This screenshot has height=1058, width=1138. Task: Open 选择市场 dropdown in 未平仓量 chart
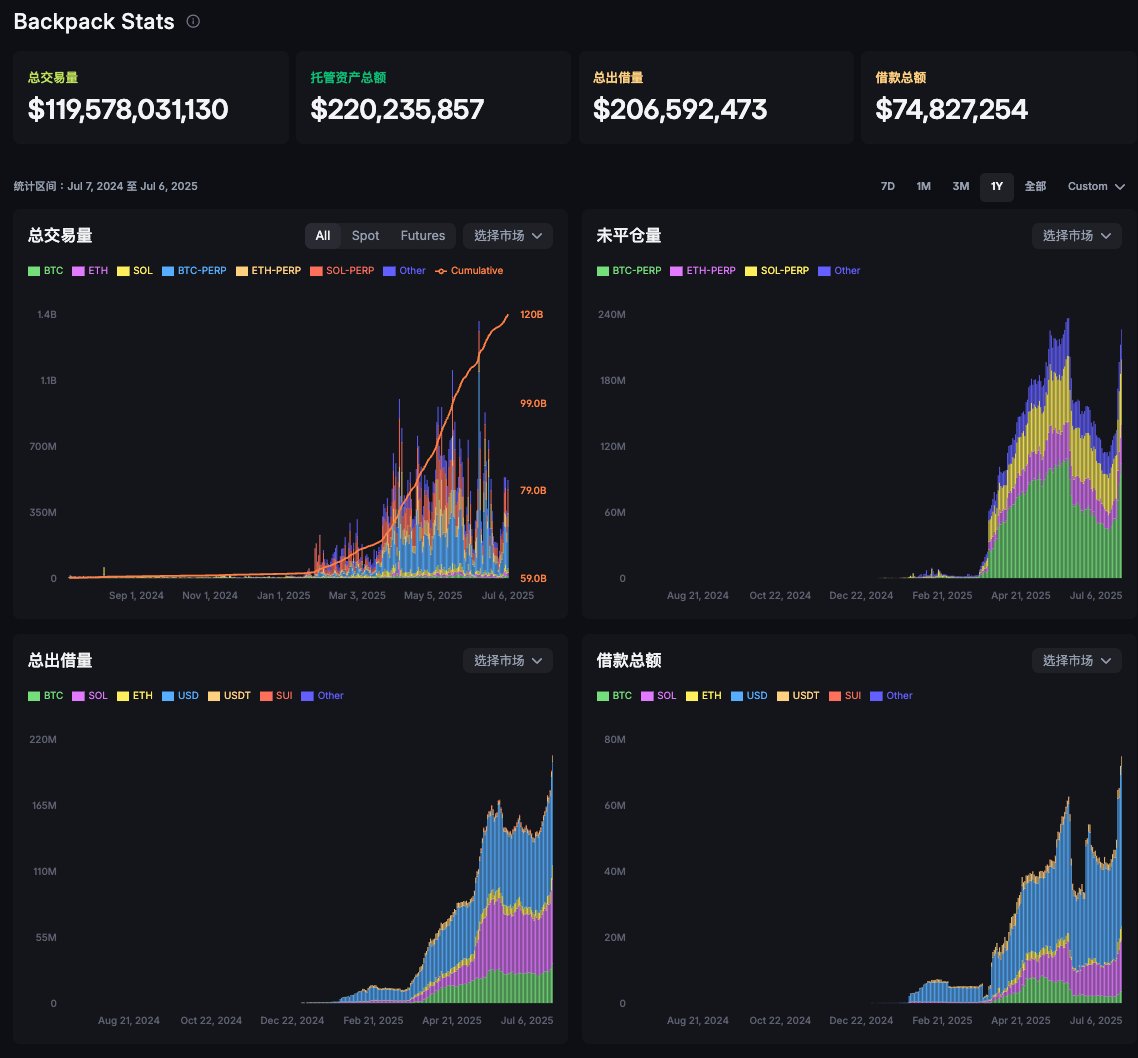tap(1077, 236)
